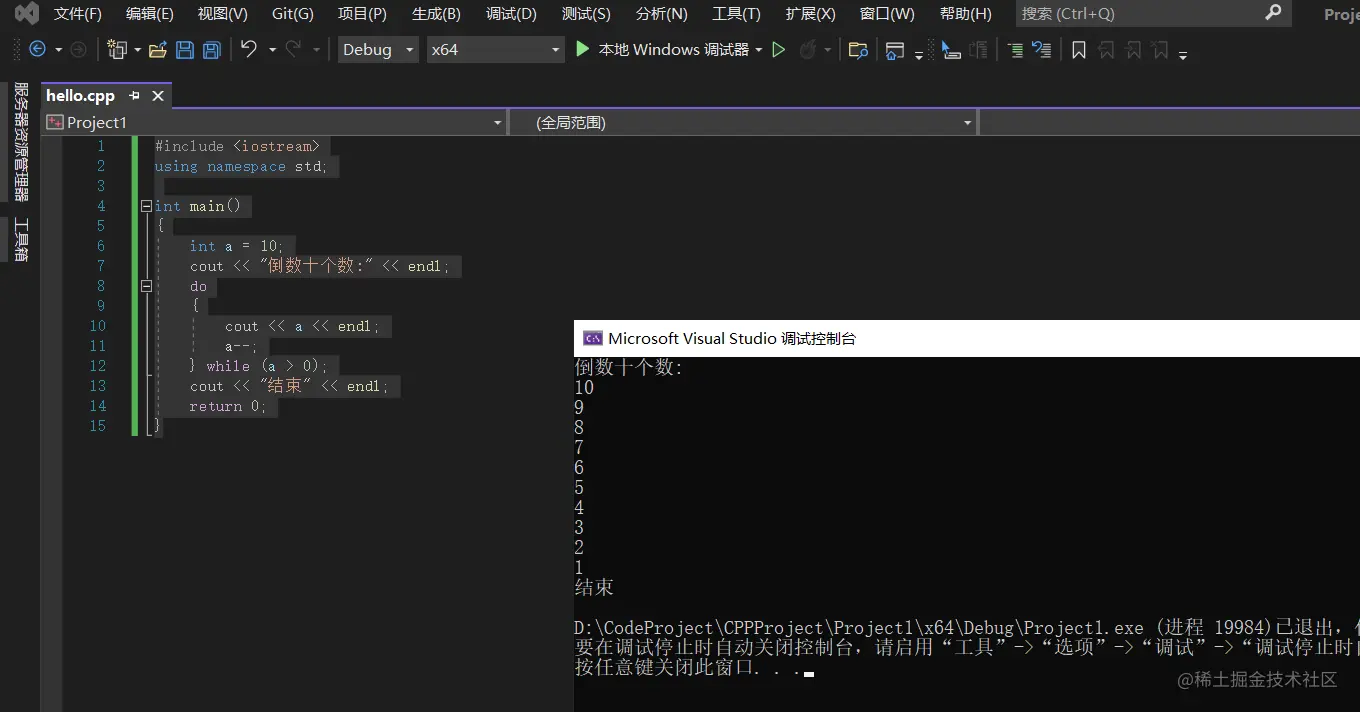Screen dimensions: 1360x712
Task: Open the 项目(P) menu
Action: (x=362, y=13)
